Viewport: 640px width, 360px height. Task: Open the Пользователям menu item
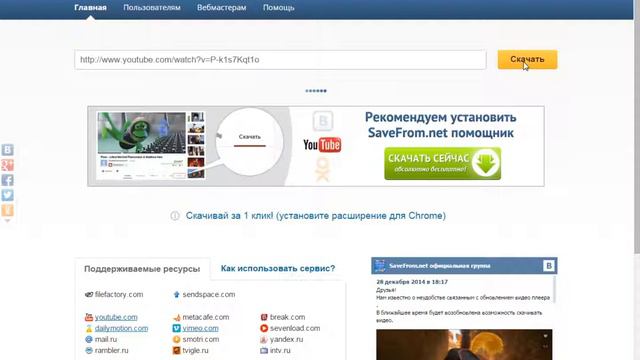coord(152,8)
